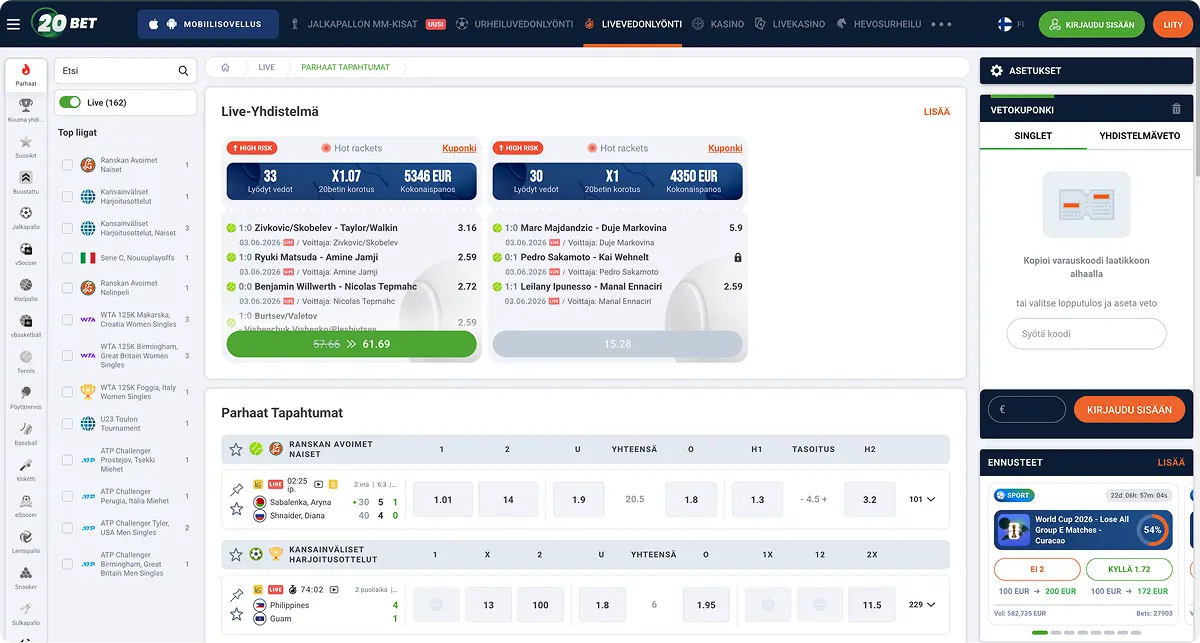Image resolution: width=1200 pixels, height=643 pixels.
Task: Click green Kirjaudu sisään header button
Action: [1092, 25]
